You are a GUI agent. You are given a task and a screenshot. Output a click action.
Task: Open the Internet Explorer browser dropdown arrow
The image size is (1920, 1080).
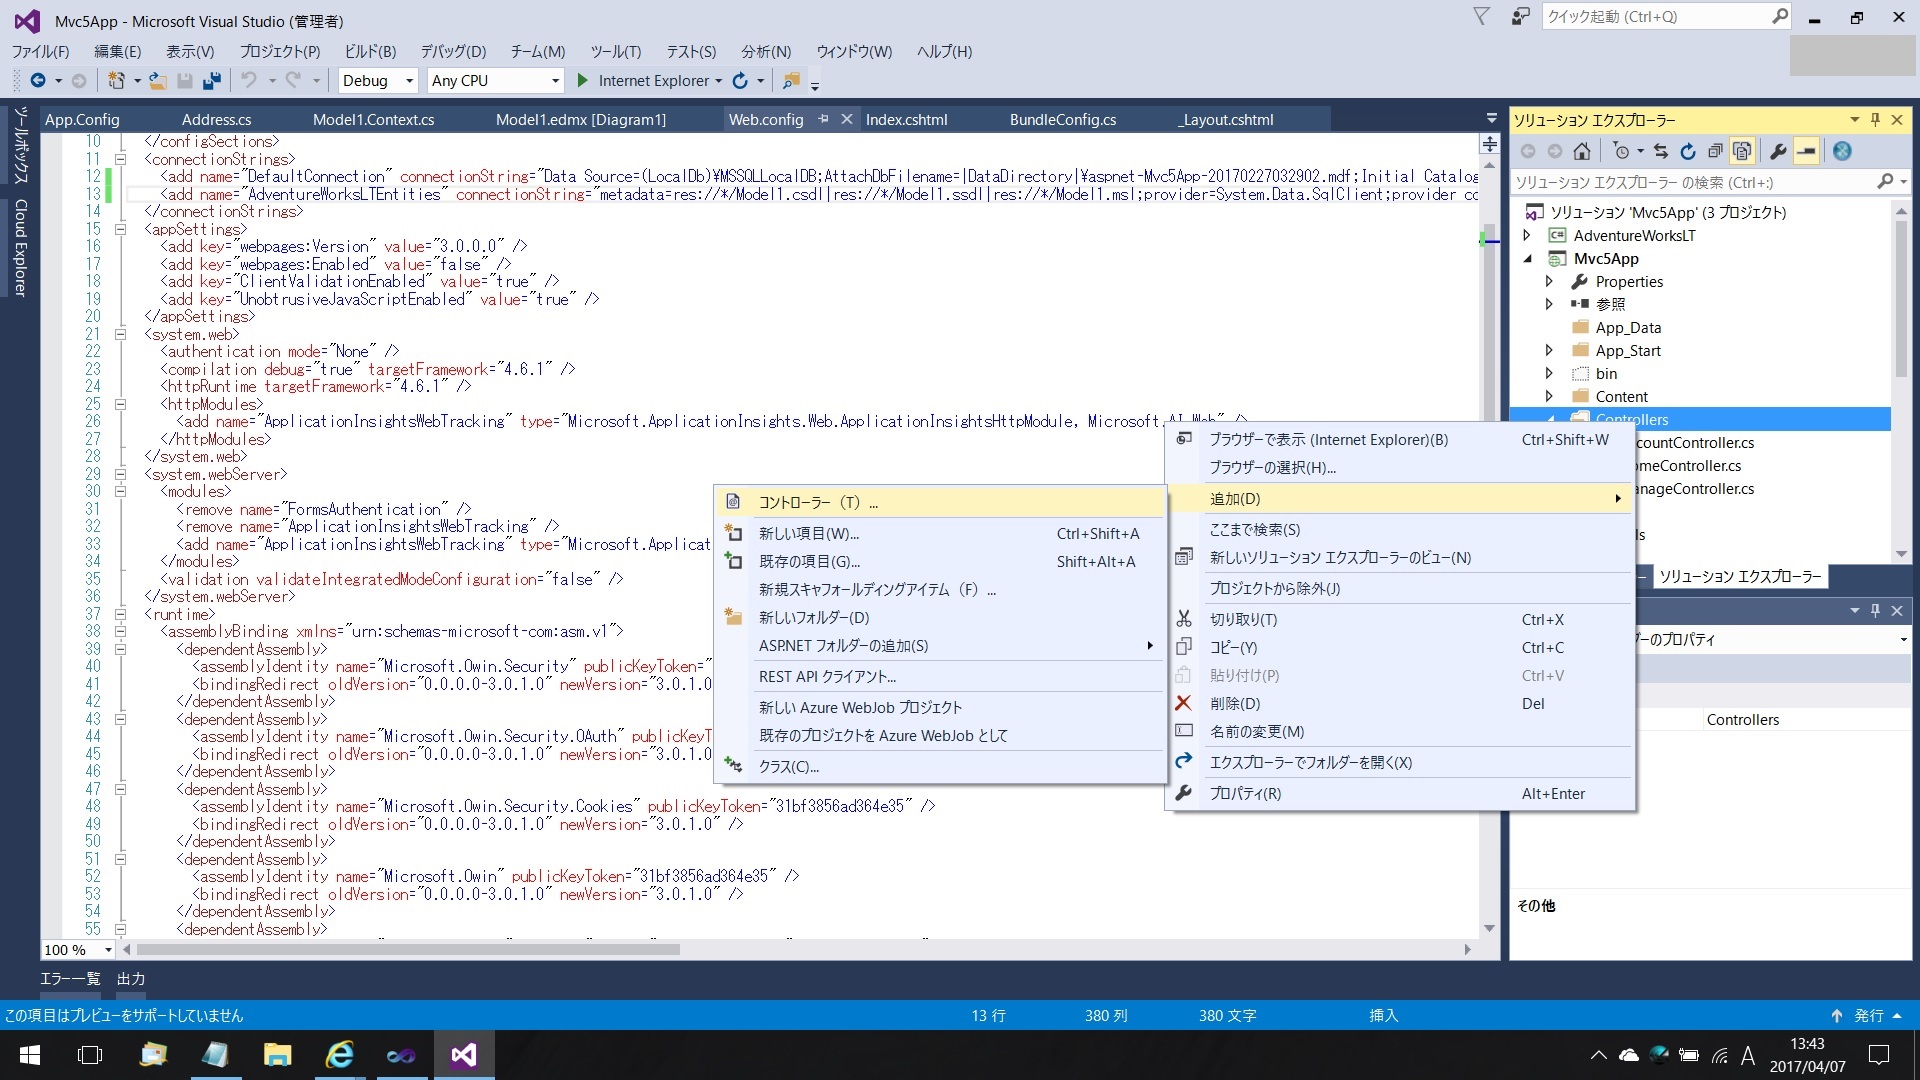pyautogui.click(x=718, y=81)
